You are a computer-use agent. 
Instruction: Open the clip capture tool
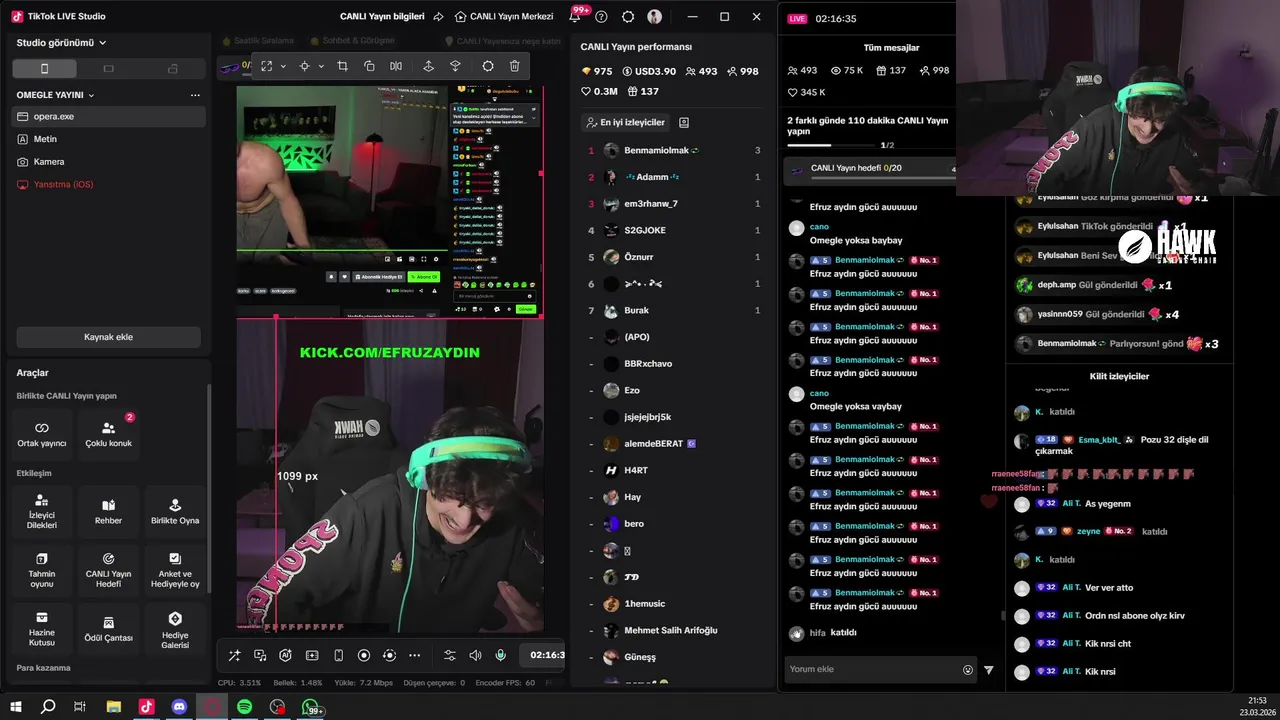click(x=312, y=655)
